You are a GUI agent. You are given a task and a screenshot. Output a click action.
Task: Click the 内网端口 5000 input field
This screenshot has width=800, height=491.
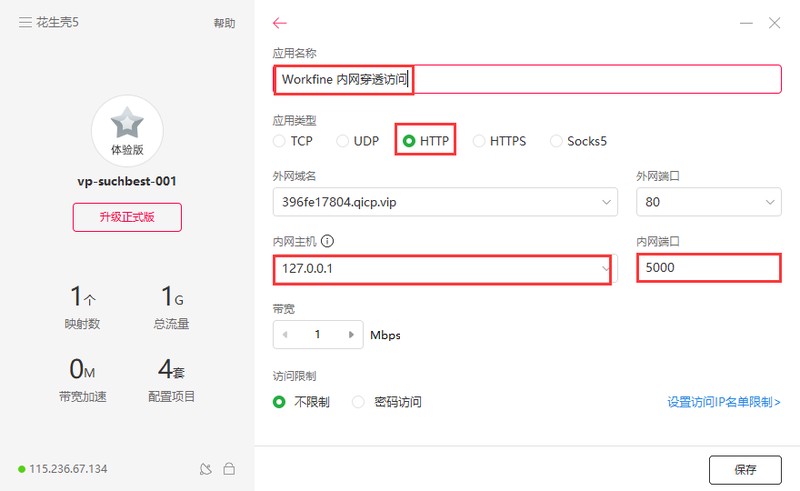tap(709, 268)
